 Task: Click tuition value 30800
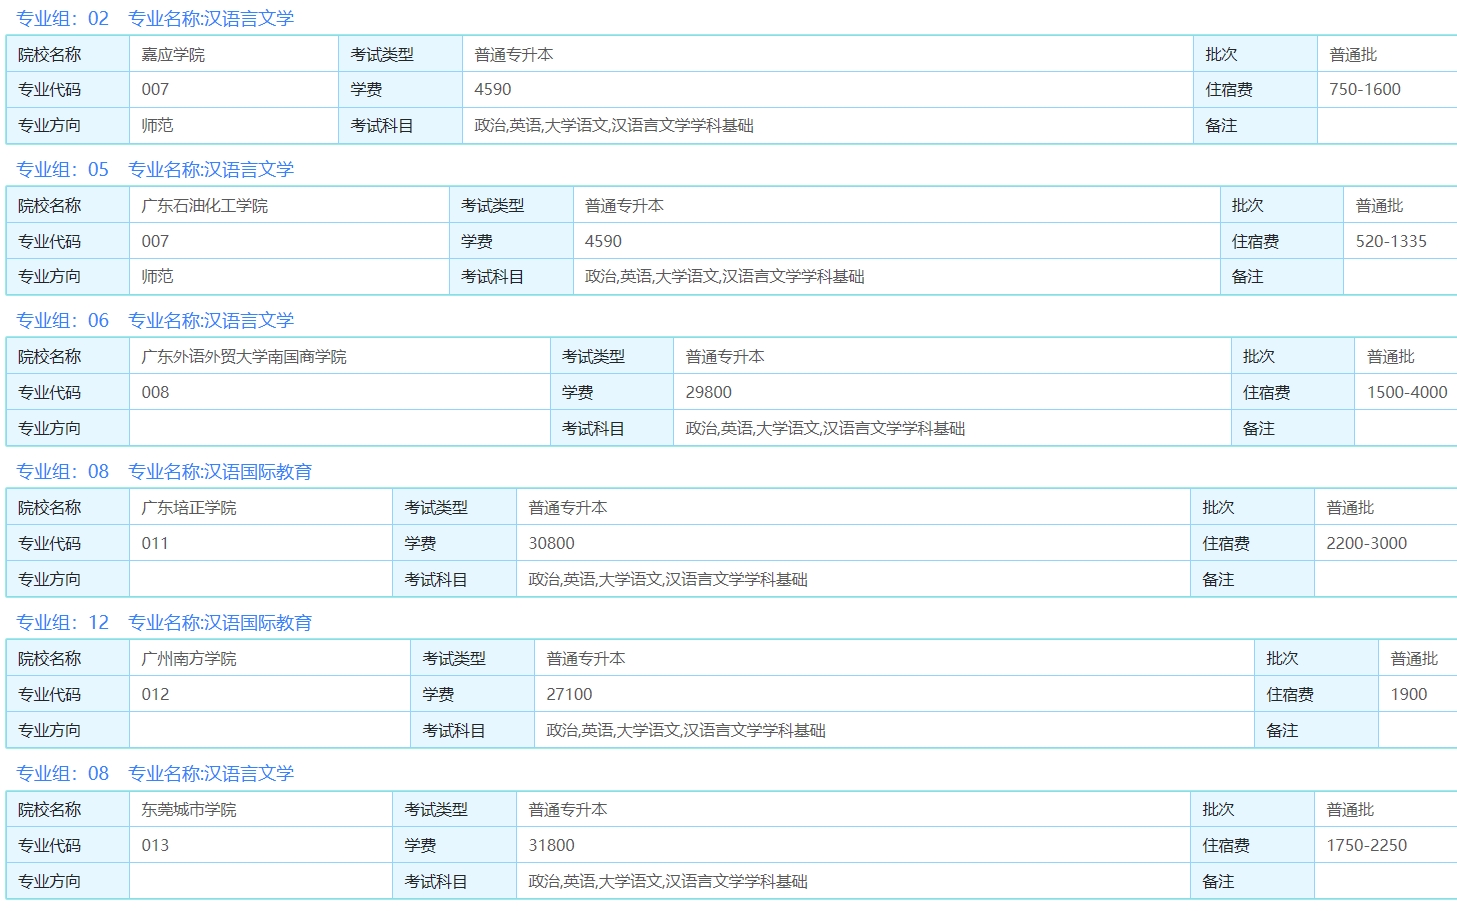552,543
